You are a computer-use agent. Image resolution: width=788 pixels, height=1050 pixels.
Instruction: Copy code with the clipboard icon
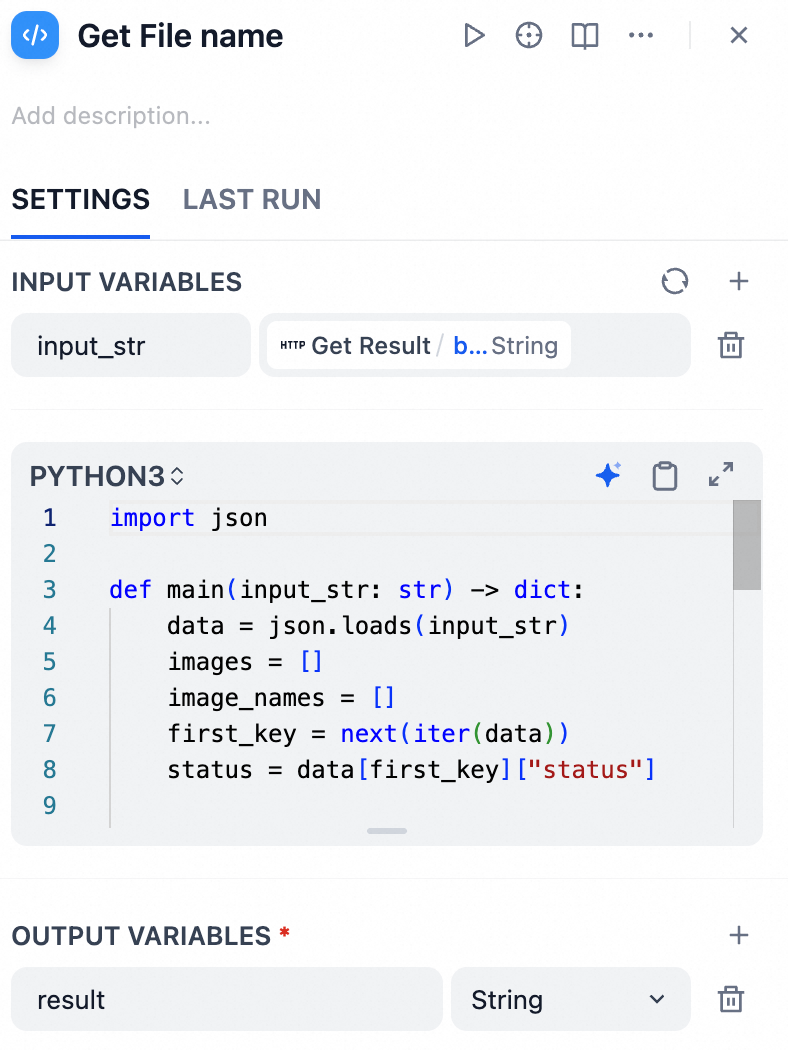[665, 476]
